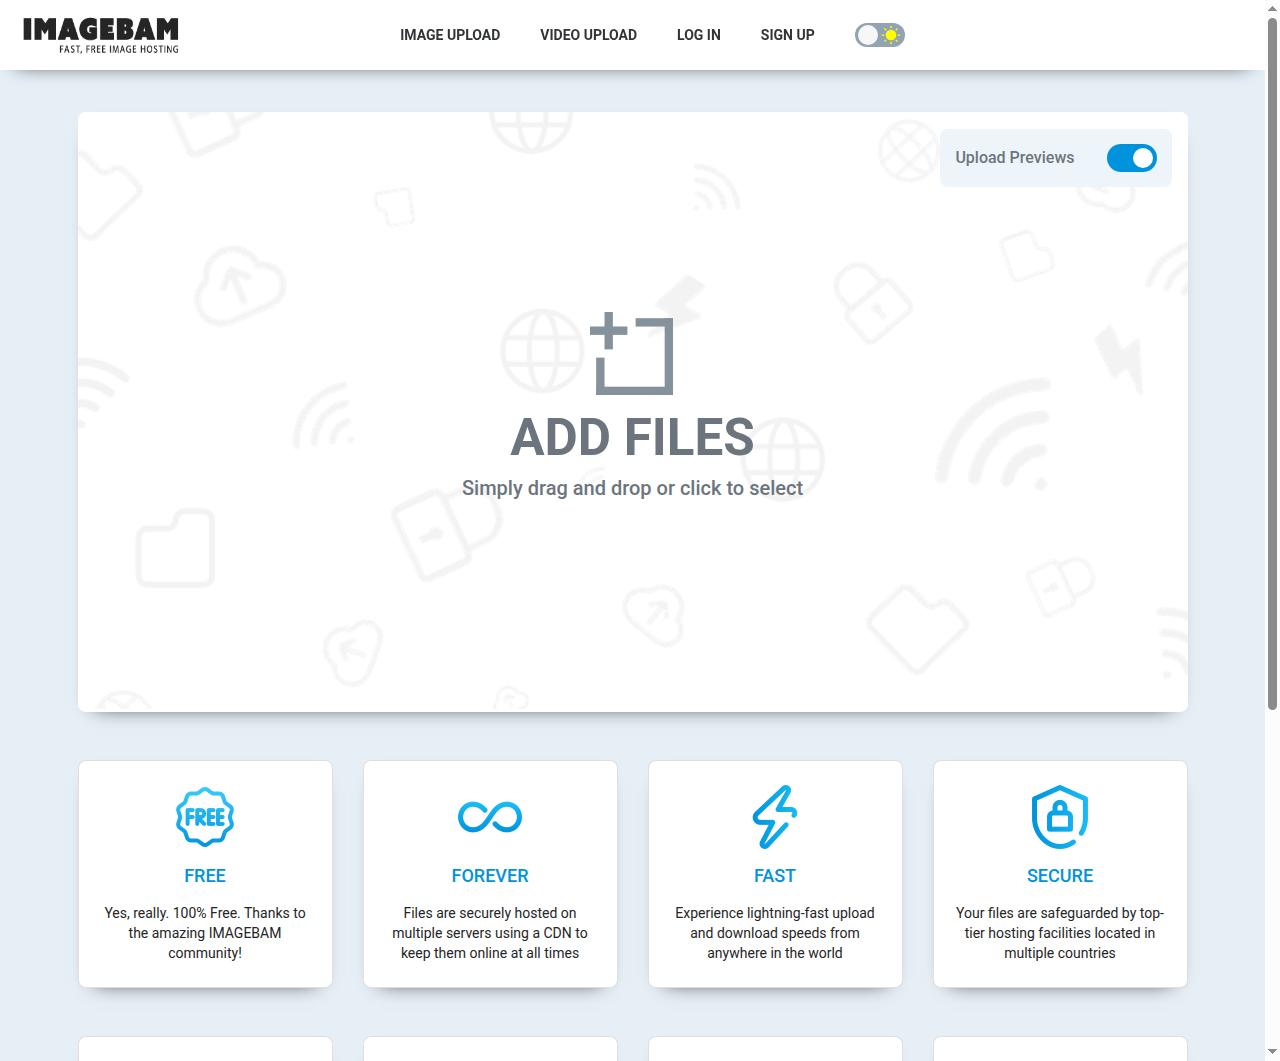Click the FREE card title

click(x=205, y=876)
